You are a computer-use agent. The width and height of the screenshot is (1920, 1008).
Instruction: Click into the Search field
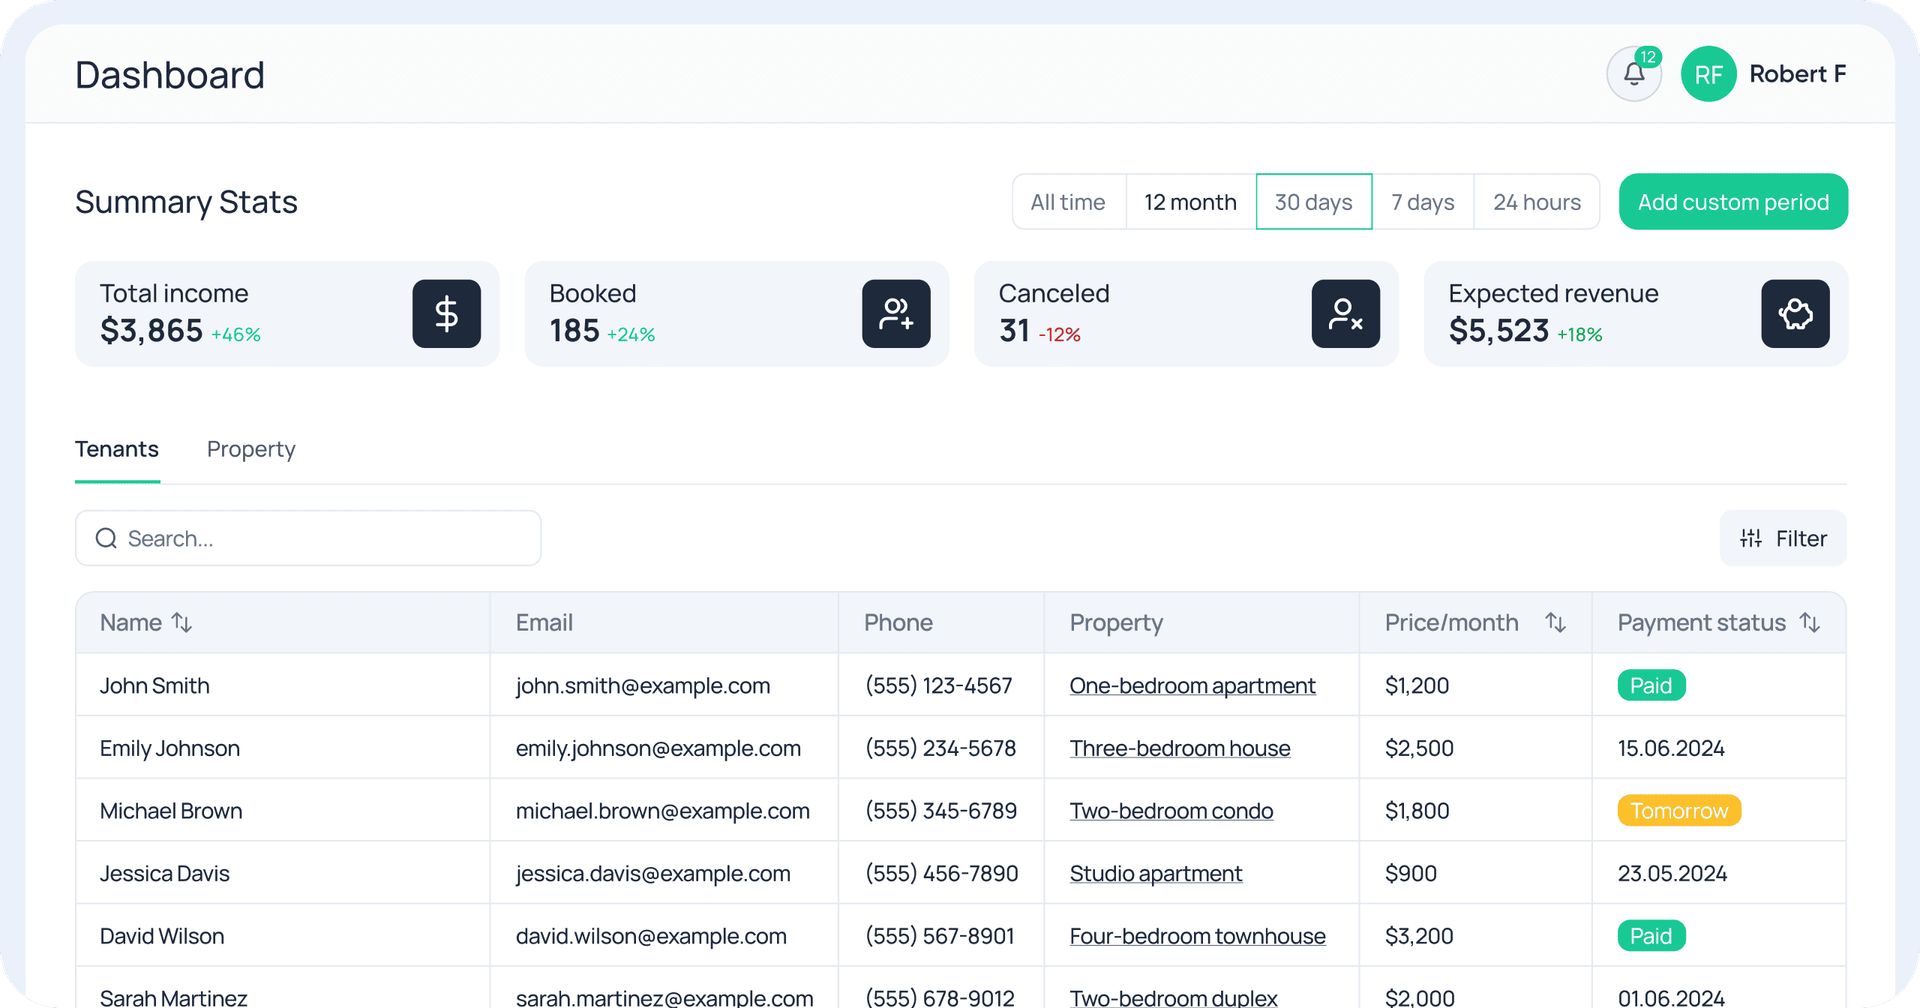308,538
